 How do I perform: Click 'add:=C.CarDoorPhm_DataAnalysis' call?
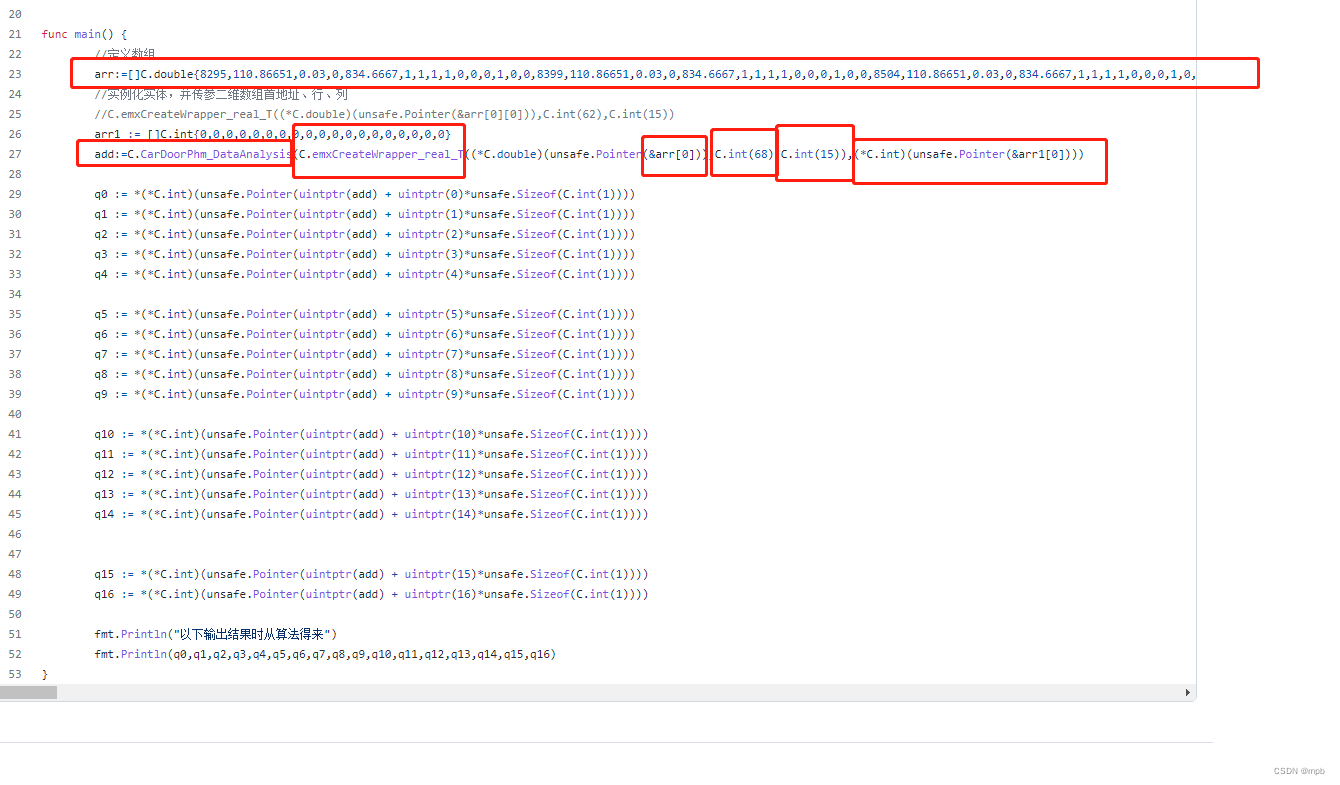pyautogui.click(x=193, y=154)
